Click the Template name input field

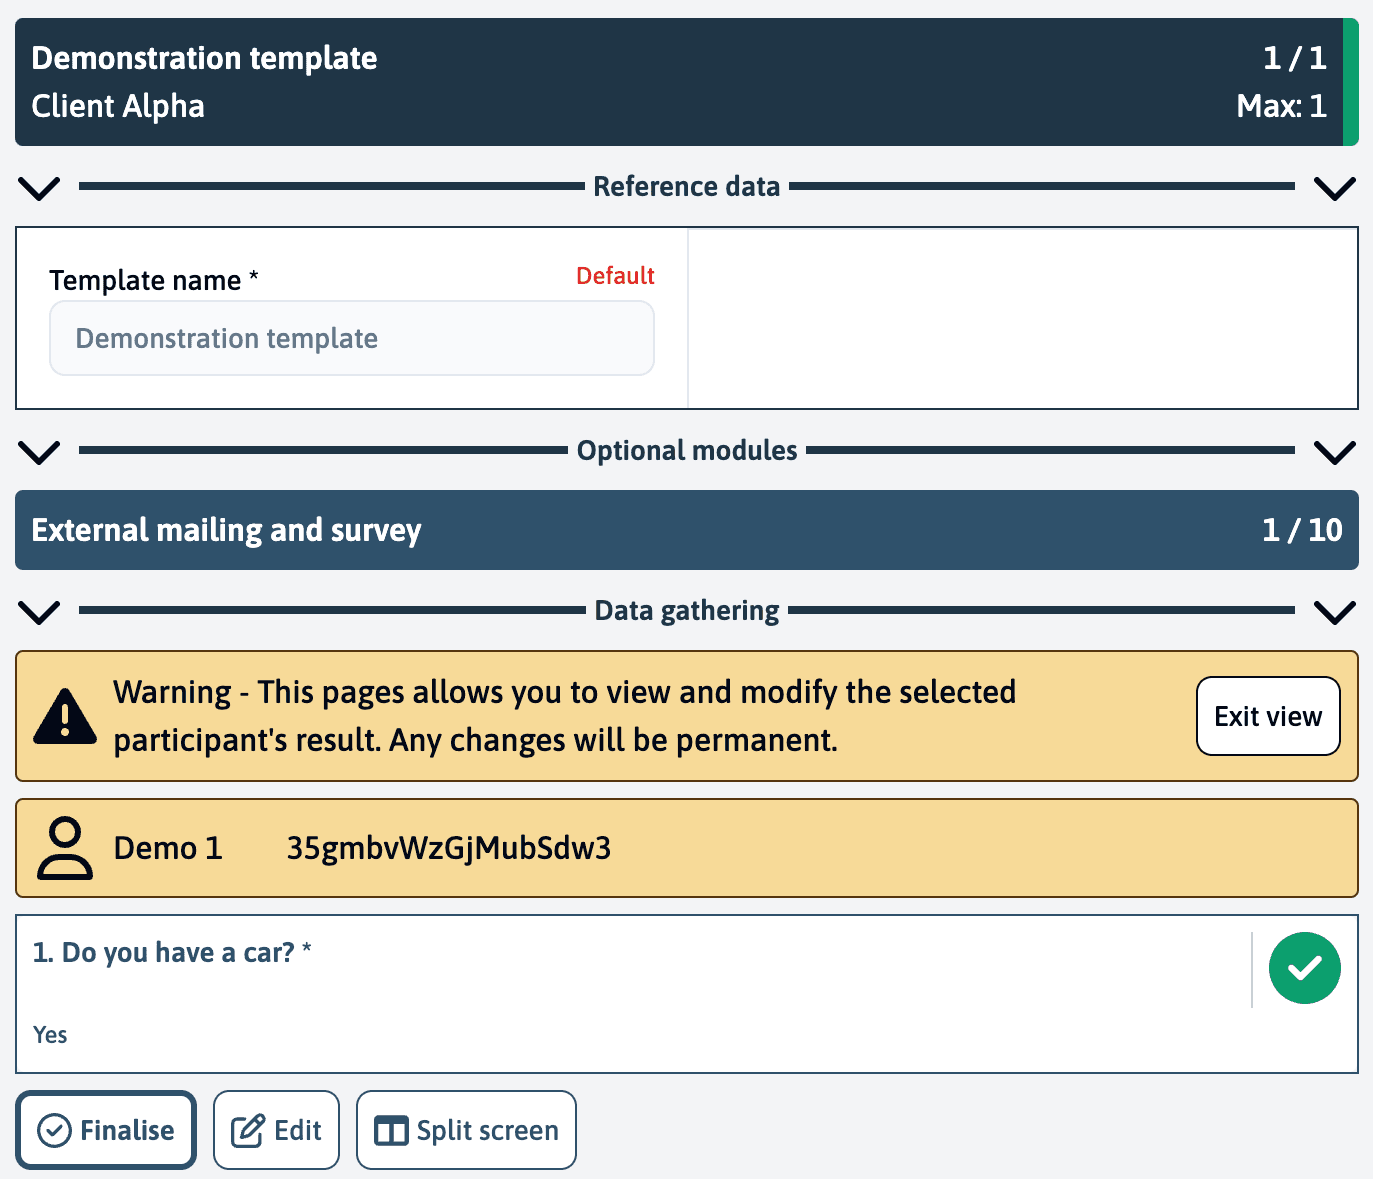click(x=352, y=339)
